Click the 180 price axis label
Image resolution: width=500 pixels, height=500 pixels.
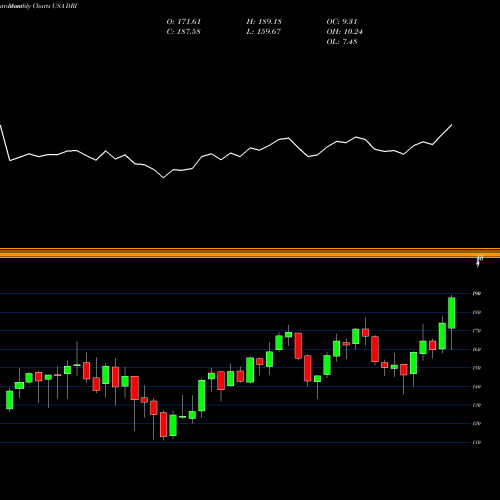coord(477,312)
